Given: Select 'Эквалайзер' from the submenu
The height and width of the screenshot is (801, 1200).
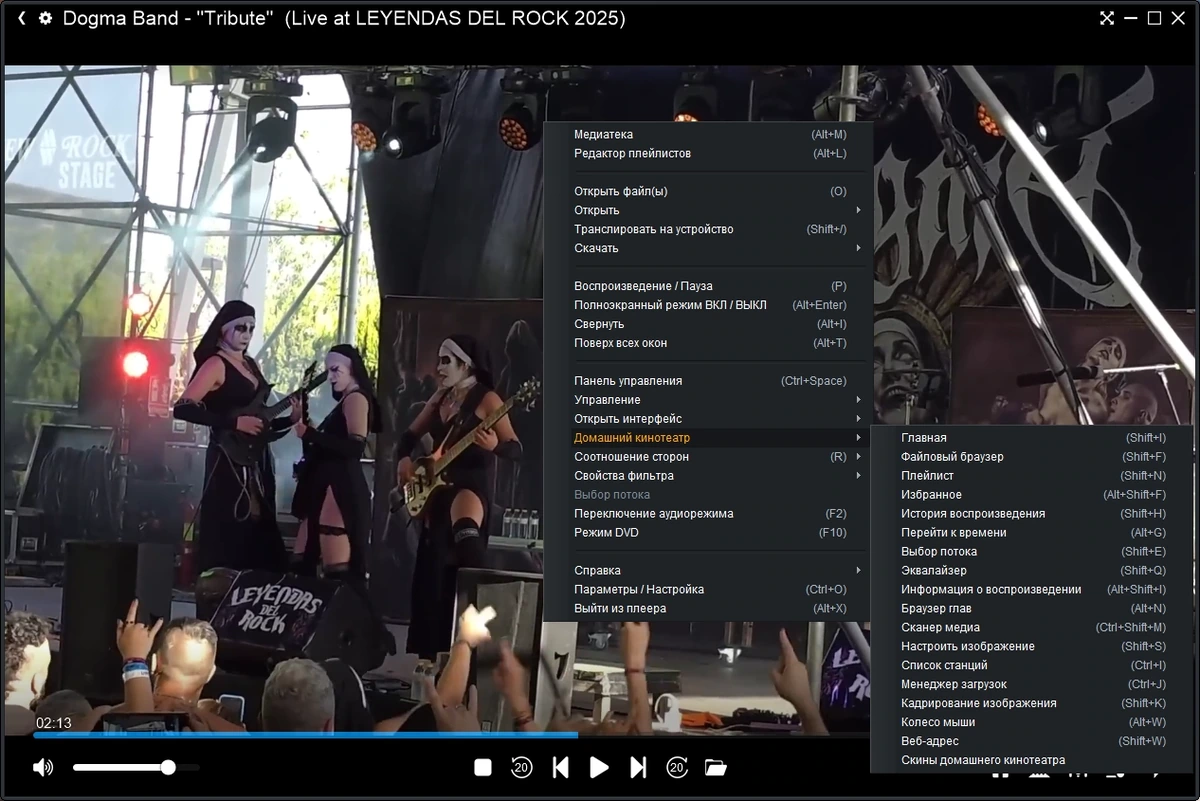Looking at the screenshot, I should click(x=1033, y=571).
